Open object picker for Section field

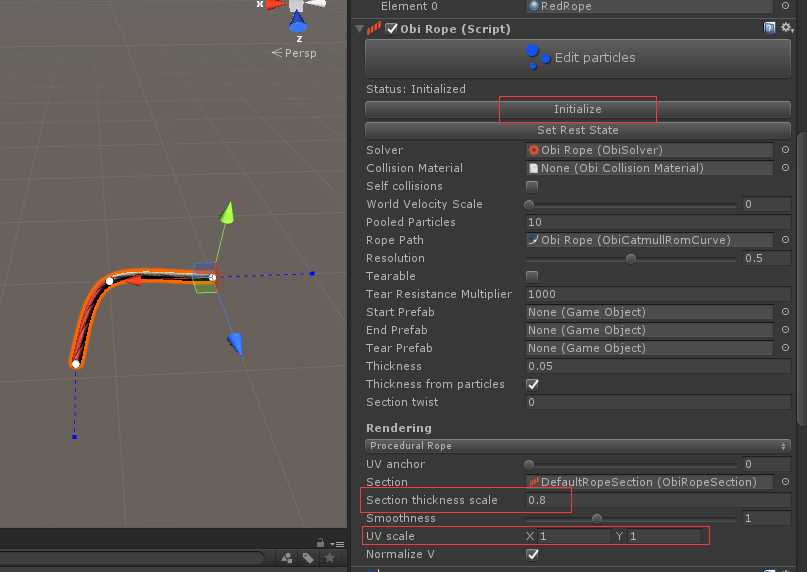point(785,481)
